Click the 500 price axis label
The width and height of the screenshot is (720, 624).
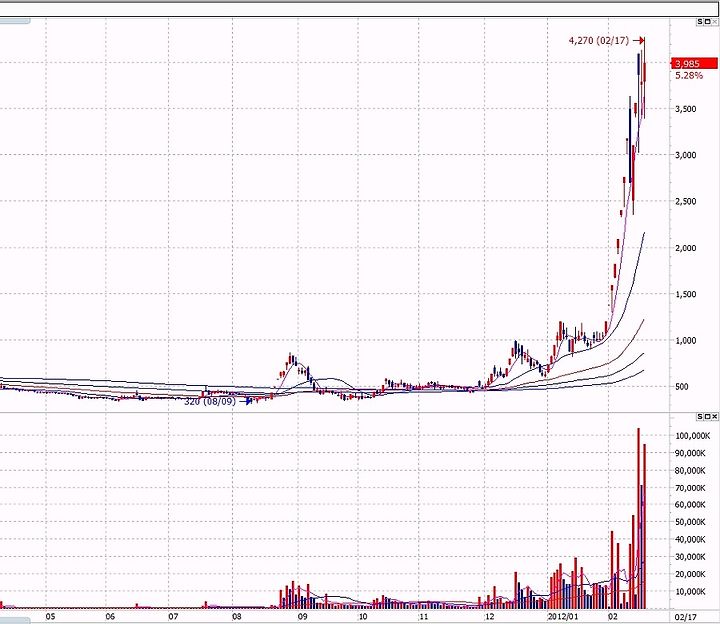[681, 387]
